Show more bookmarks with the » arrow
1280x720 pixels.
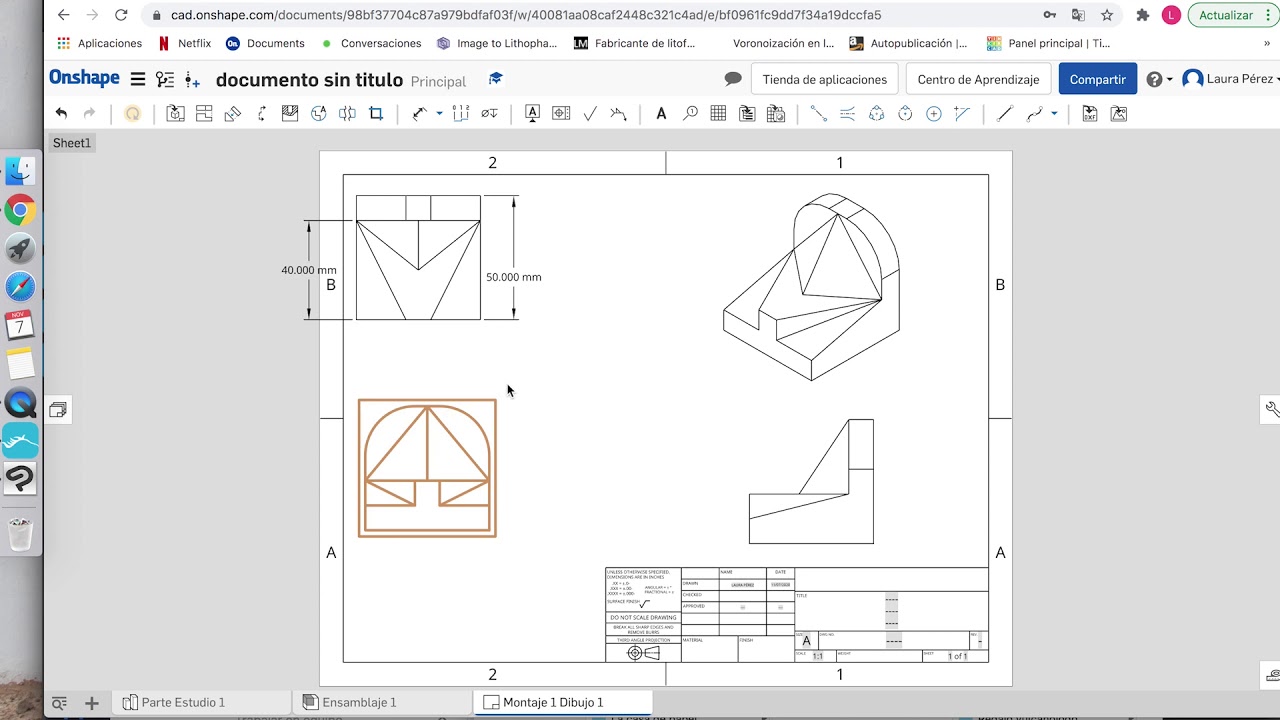tap(1267, 43)
